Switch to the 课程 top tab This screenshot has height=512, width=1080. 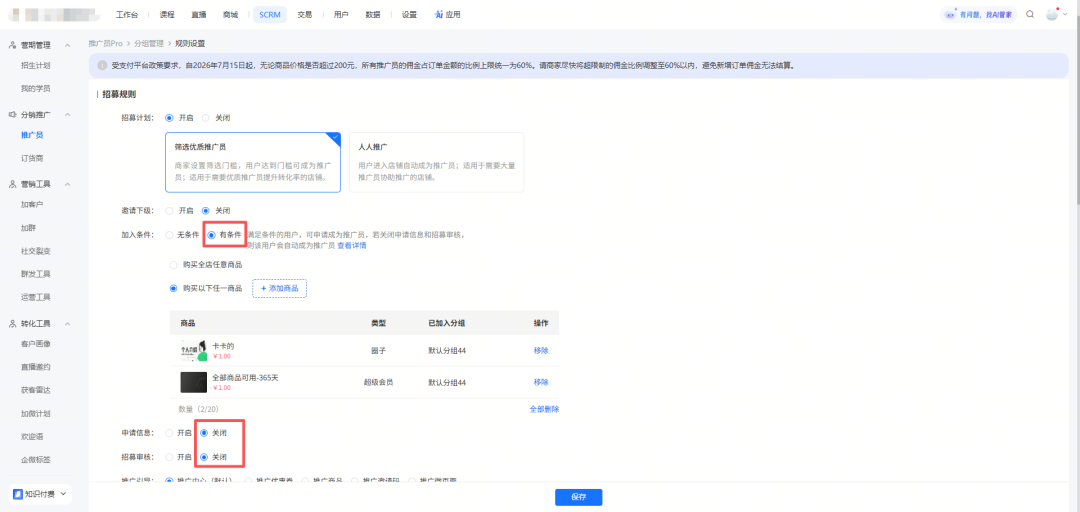tap(167, 14)
